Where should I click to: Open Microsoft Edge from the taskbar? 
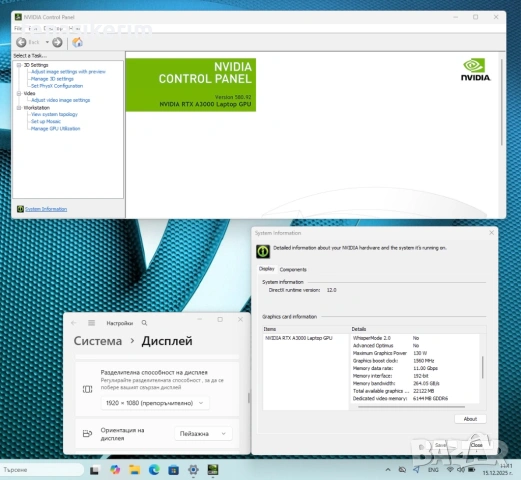pos(154,470)
